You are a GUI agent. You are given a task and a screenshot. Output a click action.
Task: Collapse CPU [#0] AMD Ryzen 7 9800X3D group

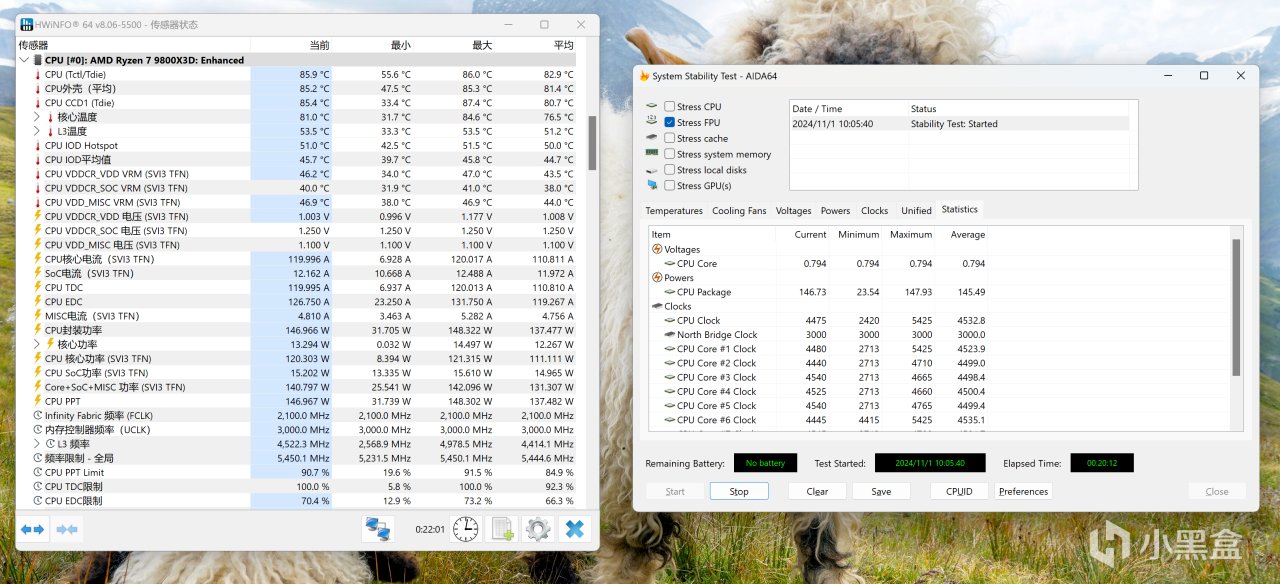point(24,60)
